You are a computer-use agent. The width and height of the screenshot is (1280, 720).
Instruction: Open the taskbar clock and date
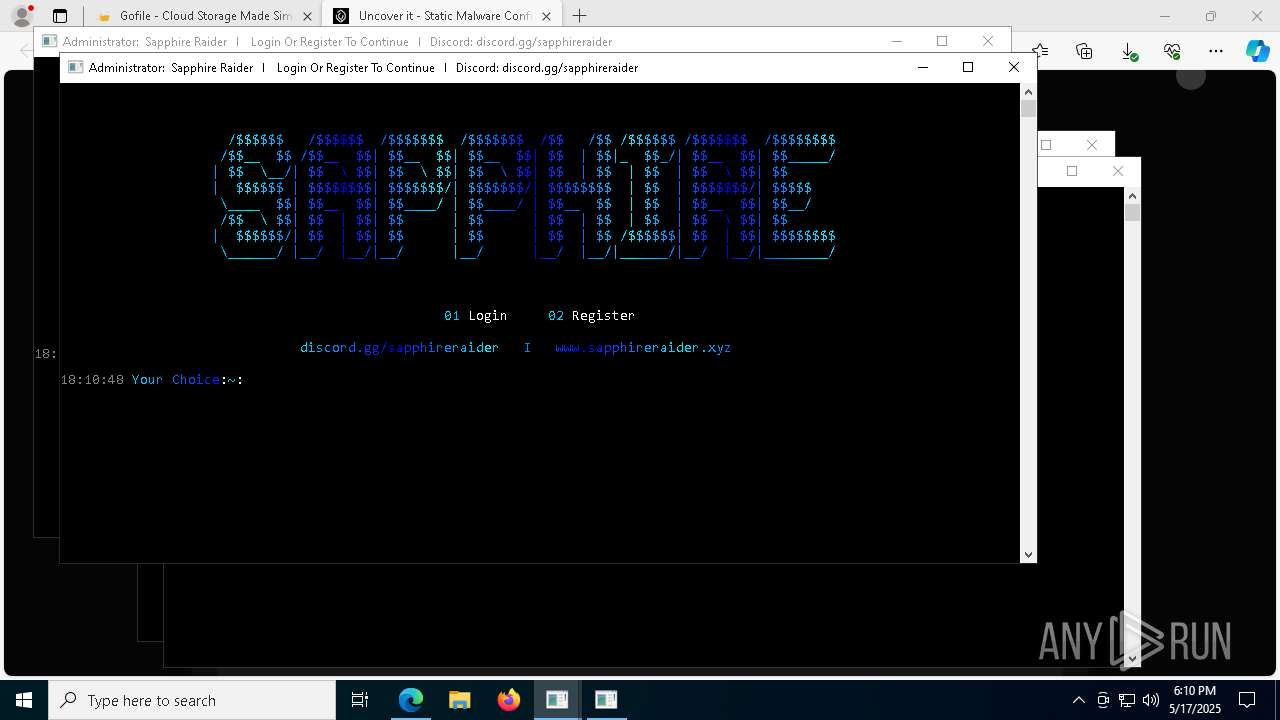[1194, 700]
